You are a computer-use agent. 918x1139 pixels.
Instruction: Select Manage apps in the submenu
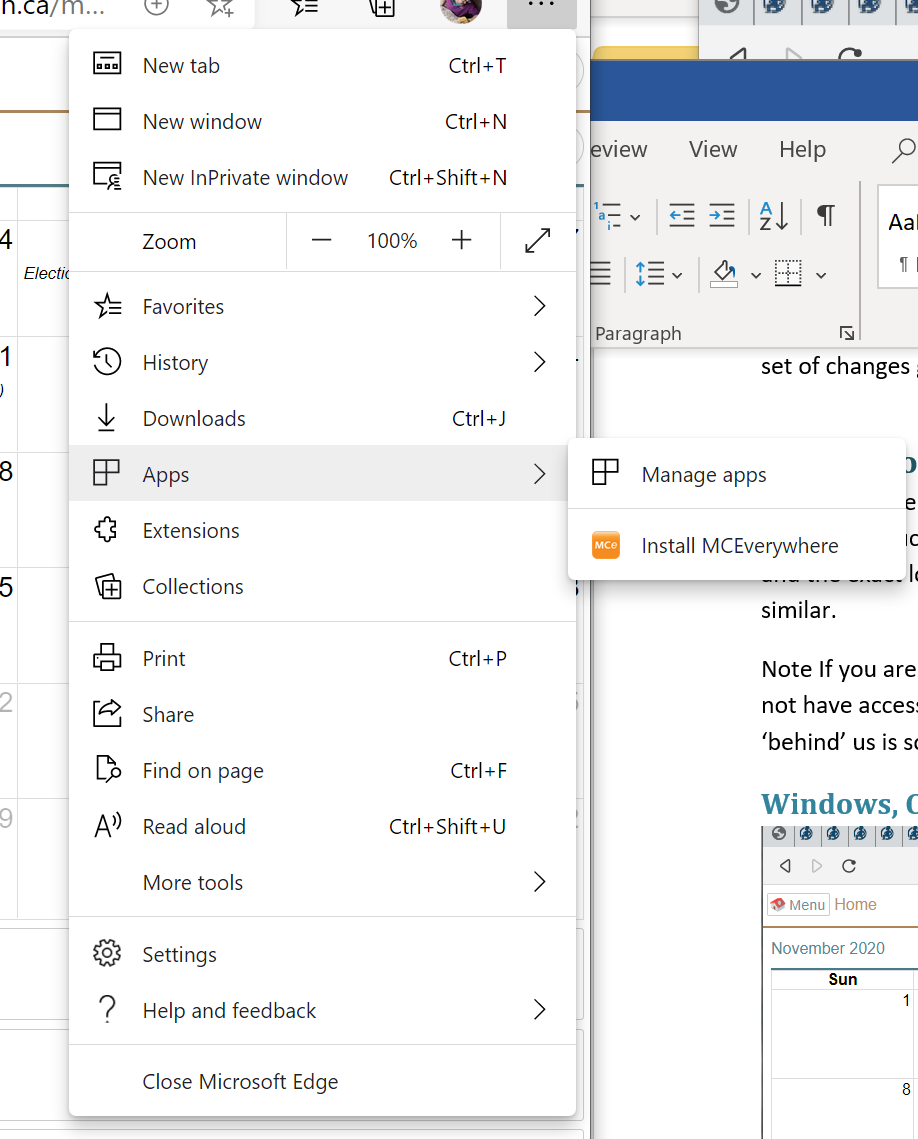736,474
